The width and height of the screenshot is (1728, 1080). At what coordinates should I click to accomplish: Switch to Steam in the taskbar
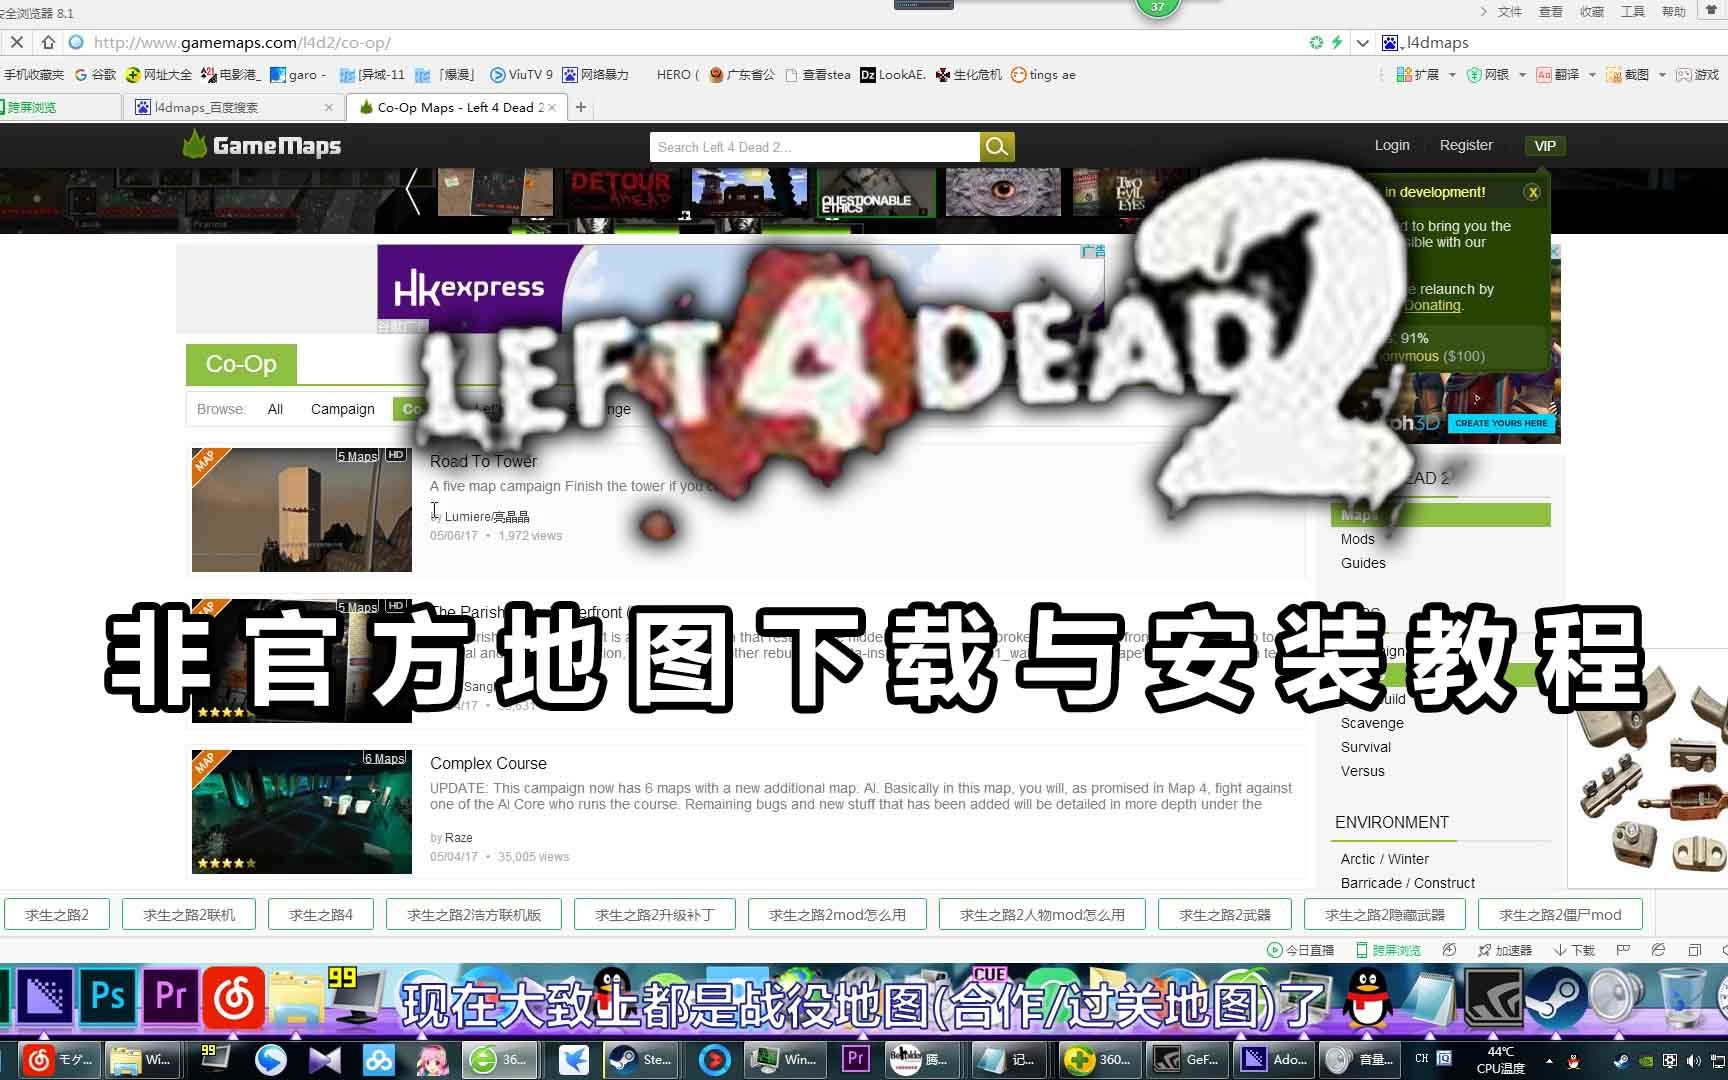pyautogui.click(x=642, y=1059)
